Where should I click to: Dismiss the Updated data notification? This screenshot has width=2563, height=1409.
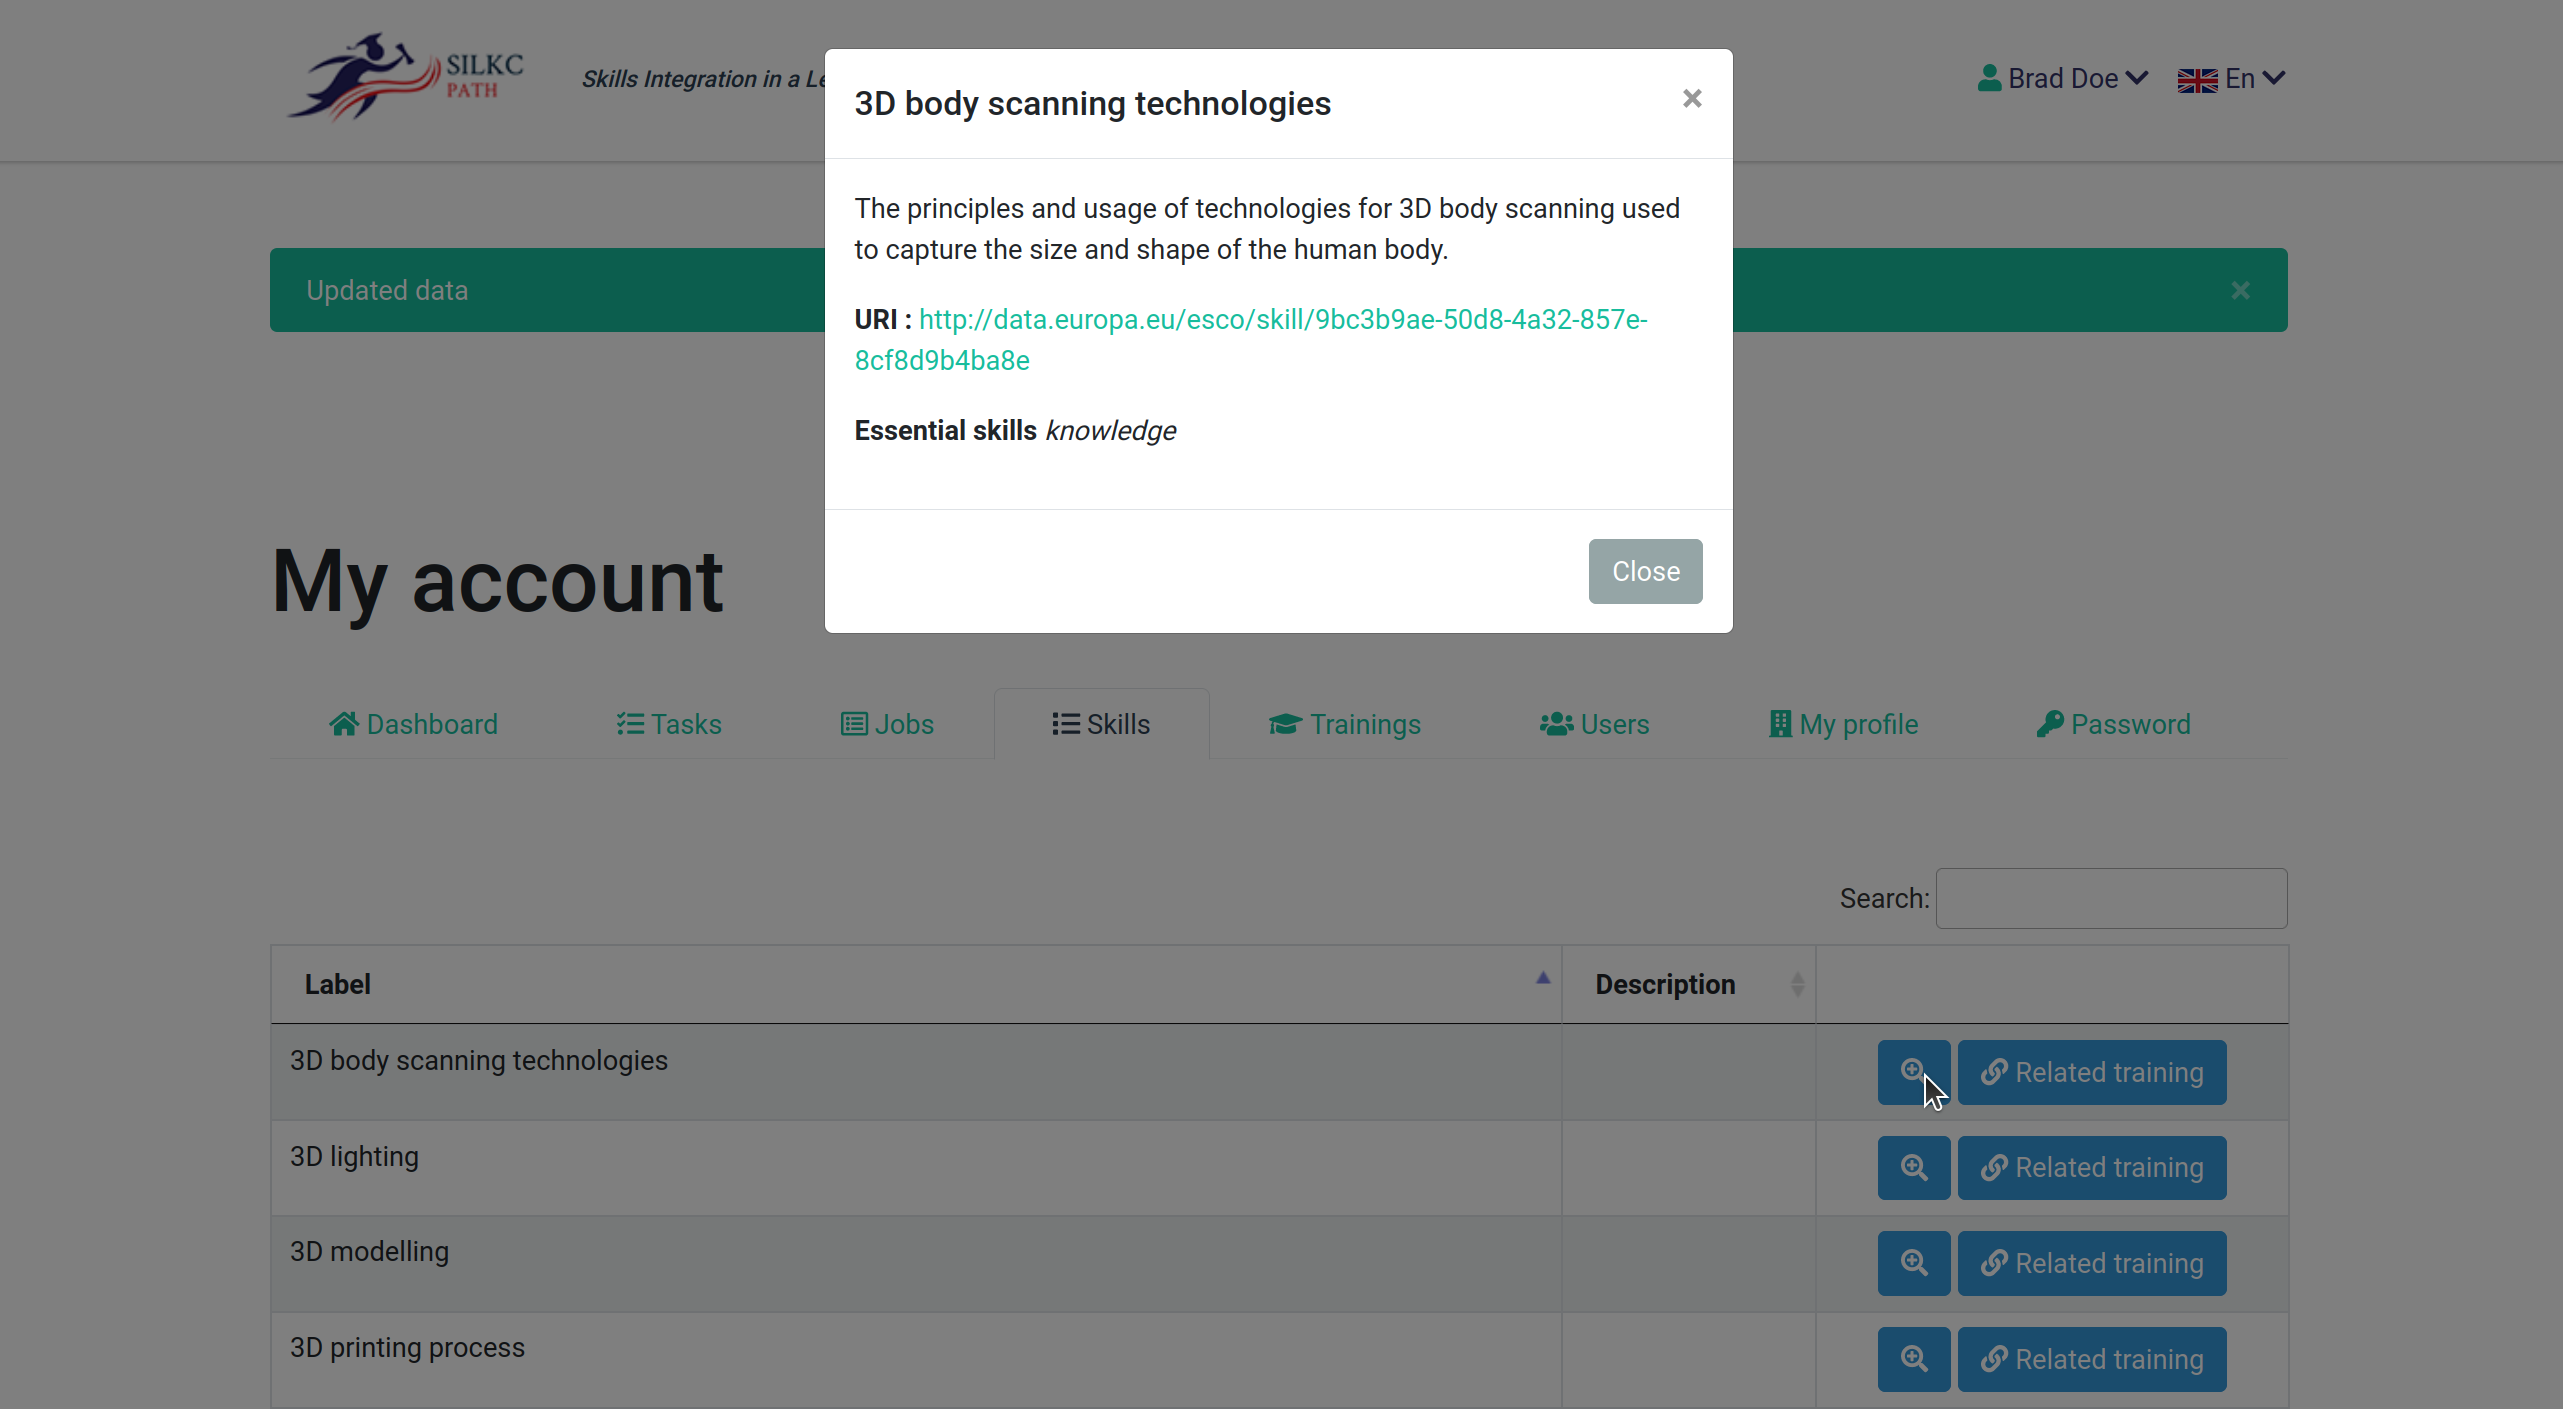pyautogui.click(x=2240, y=290)
